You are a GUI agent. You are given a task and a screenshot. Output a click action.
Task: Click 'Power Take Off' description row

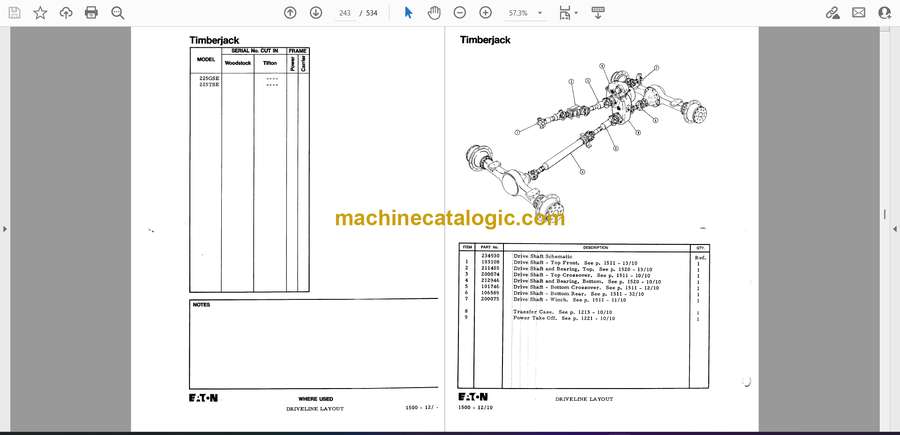tap(564, 318)
